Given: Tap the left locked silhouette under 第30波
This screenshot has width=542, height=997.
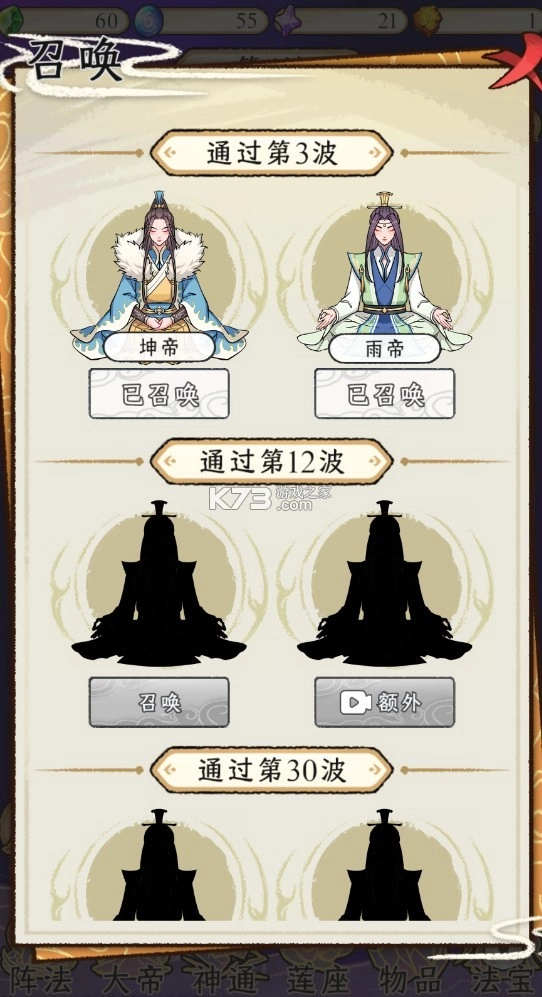Looking at the screenshot, I should coord(159,865).
